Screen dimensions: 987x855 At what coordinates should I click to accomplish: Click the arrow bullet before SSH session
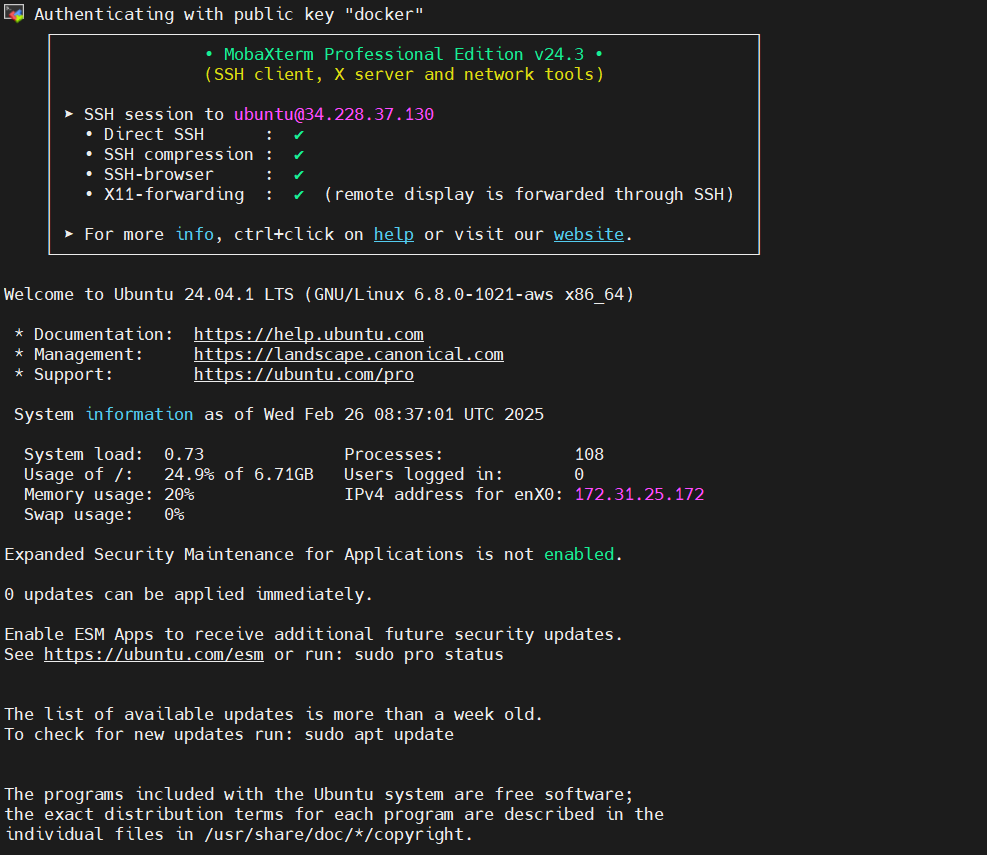(x=69, y=115)
